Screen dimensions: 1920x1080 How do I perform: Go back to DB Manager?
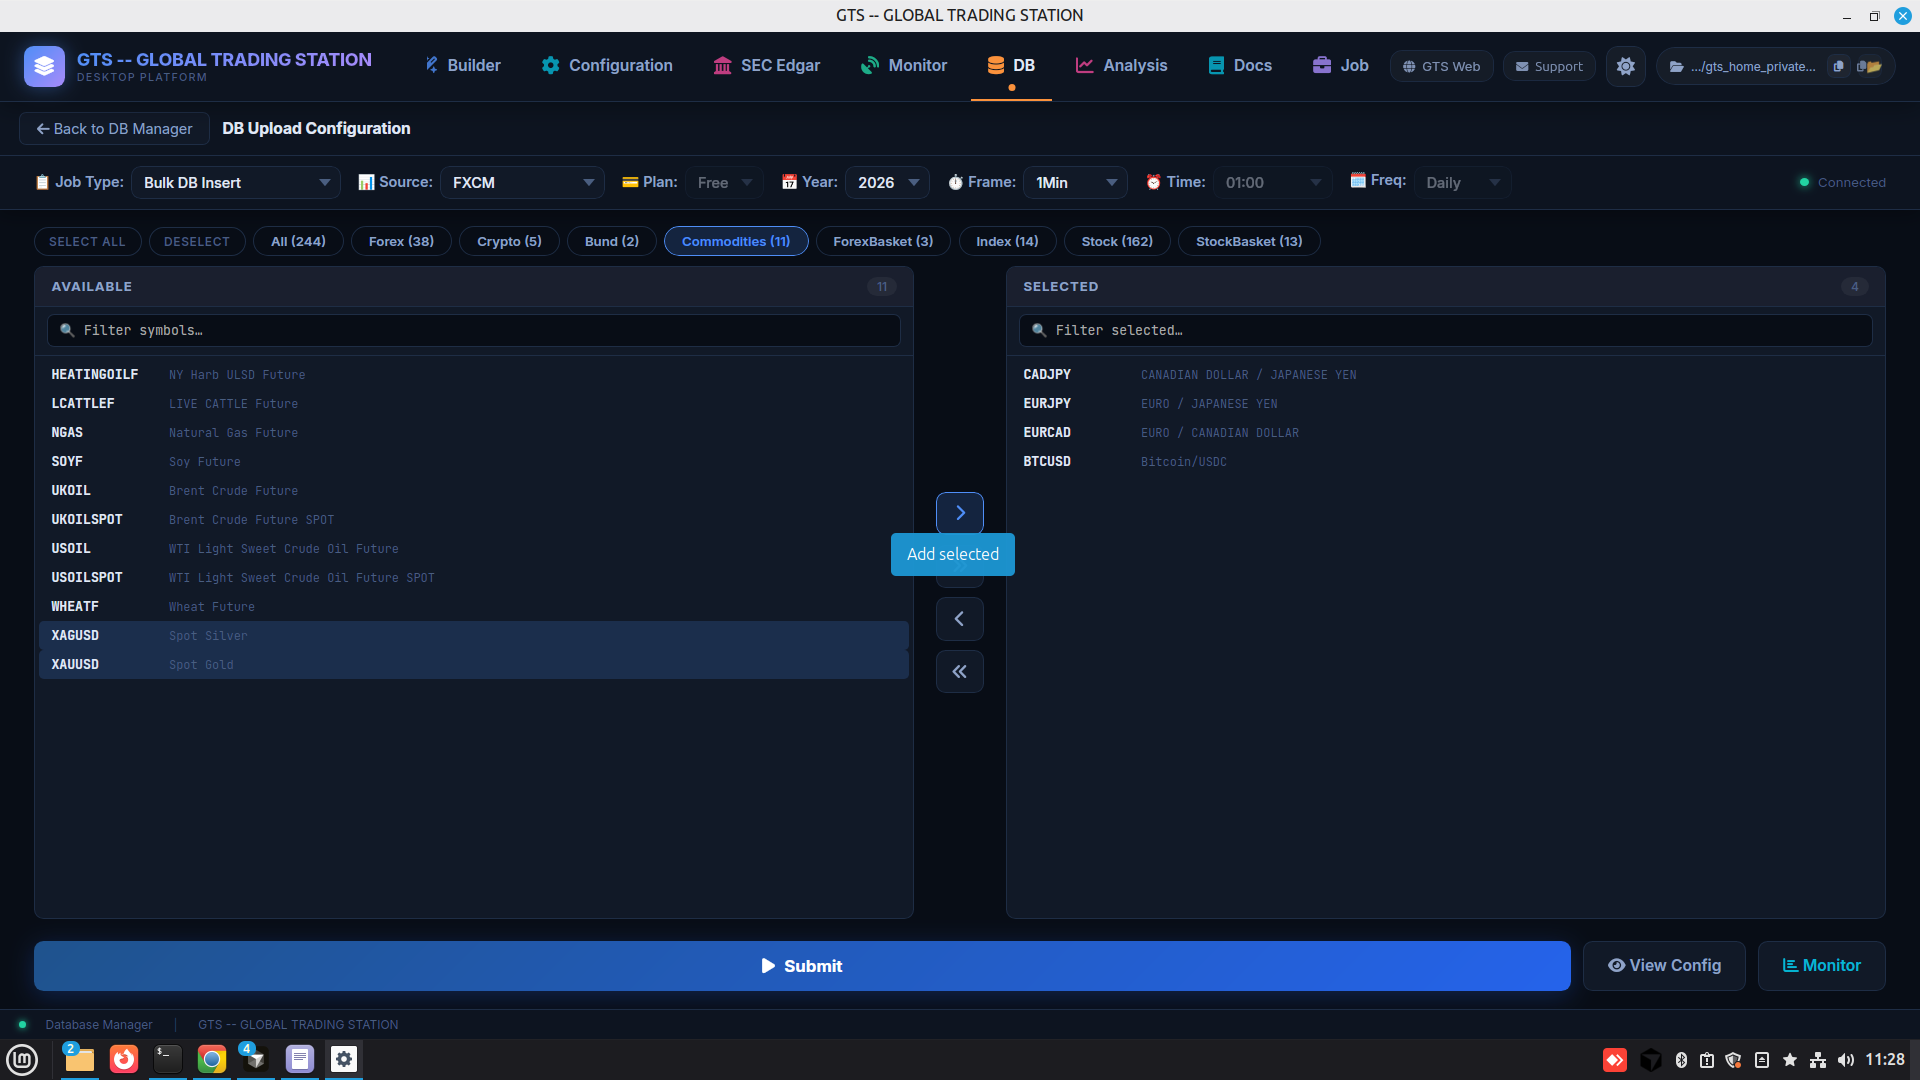pos(114,129)
